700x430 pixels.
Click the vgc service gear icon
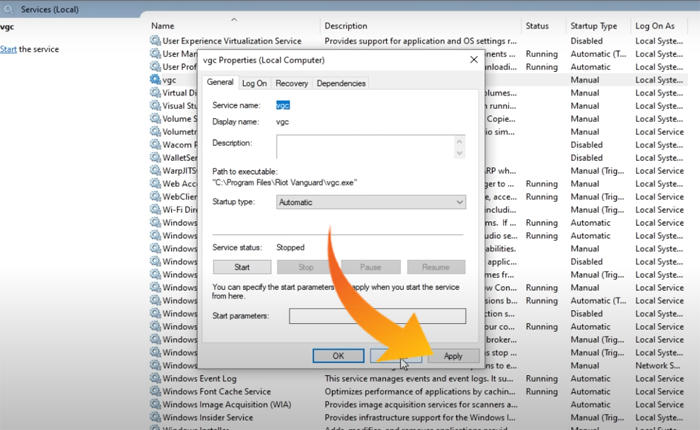[155, 79]
